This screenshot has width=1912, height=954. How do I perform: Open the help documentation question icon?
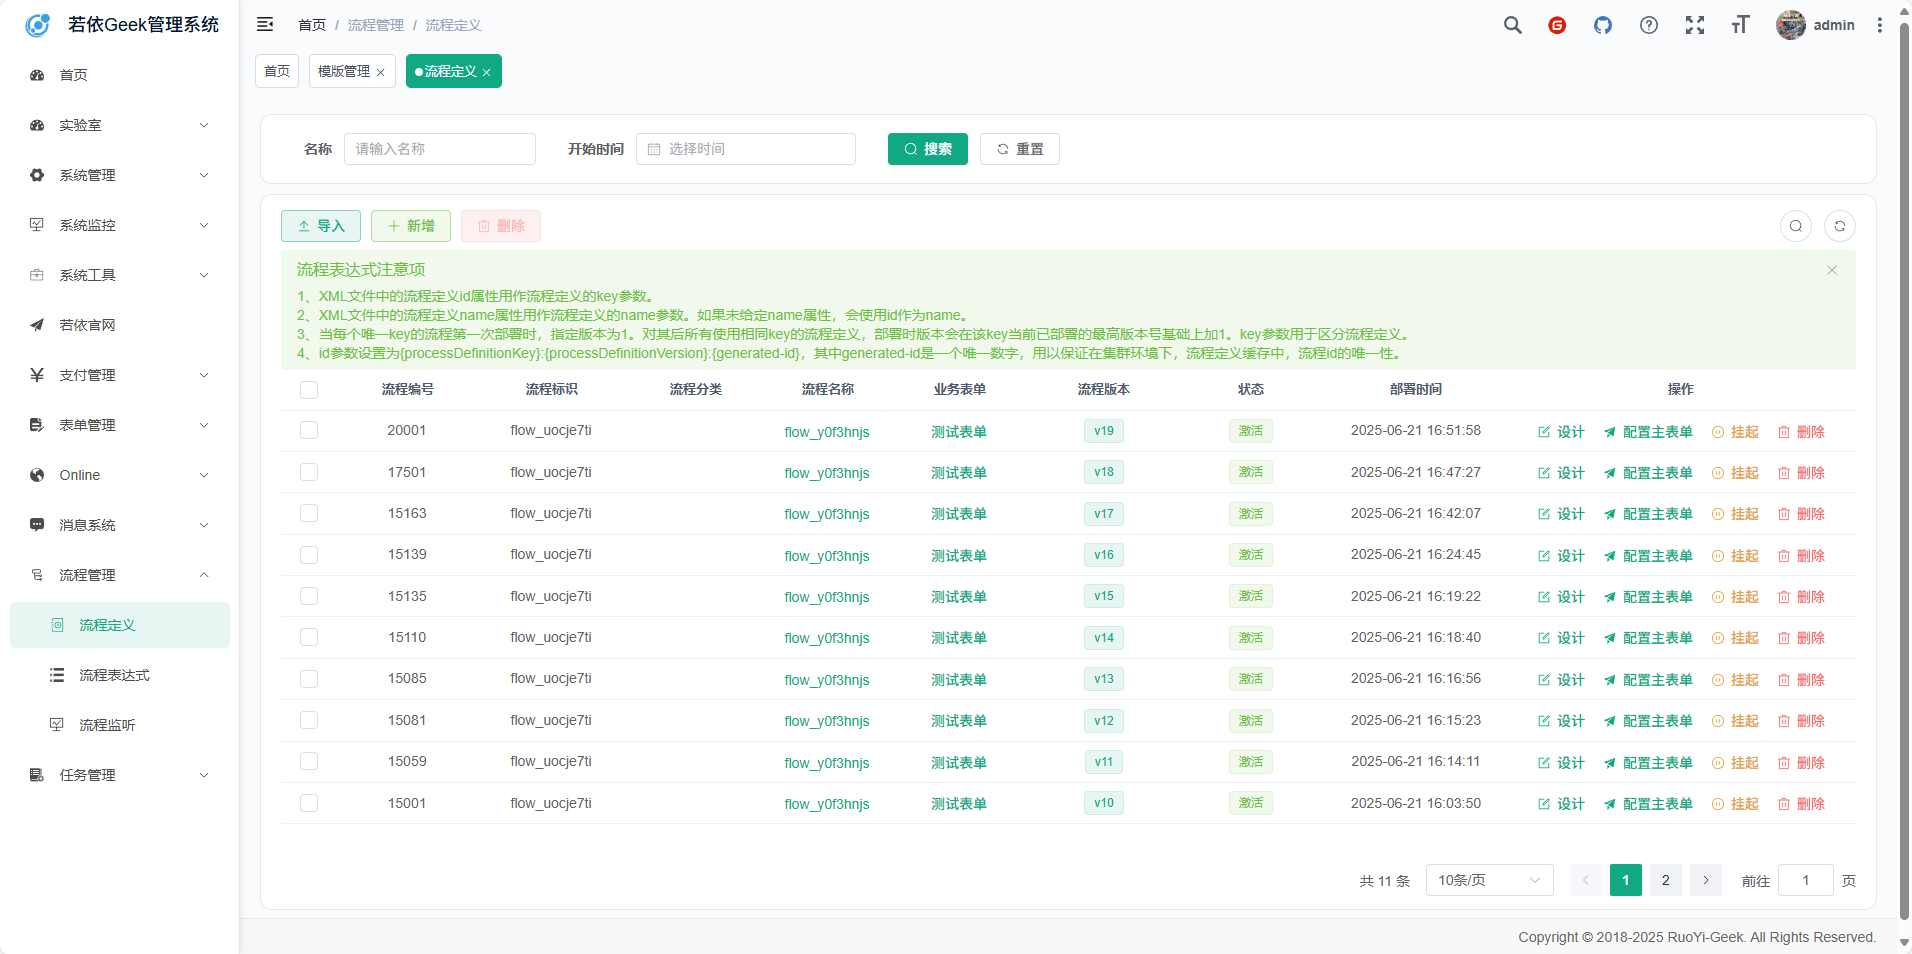point(1648,25)
